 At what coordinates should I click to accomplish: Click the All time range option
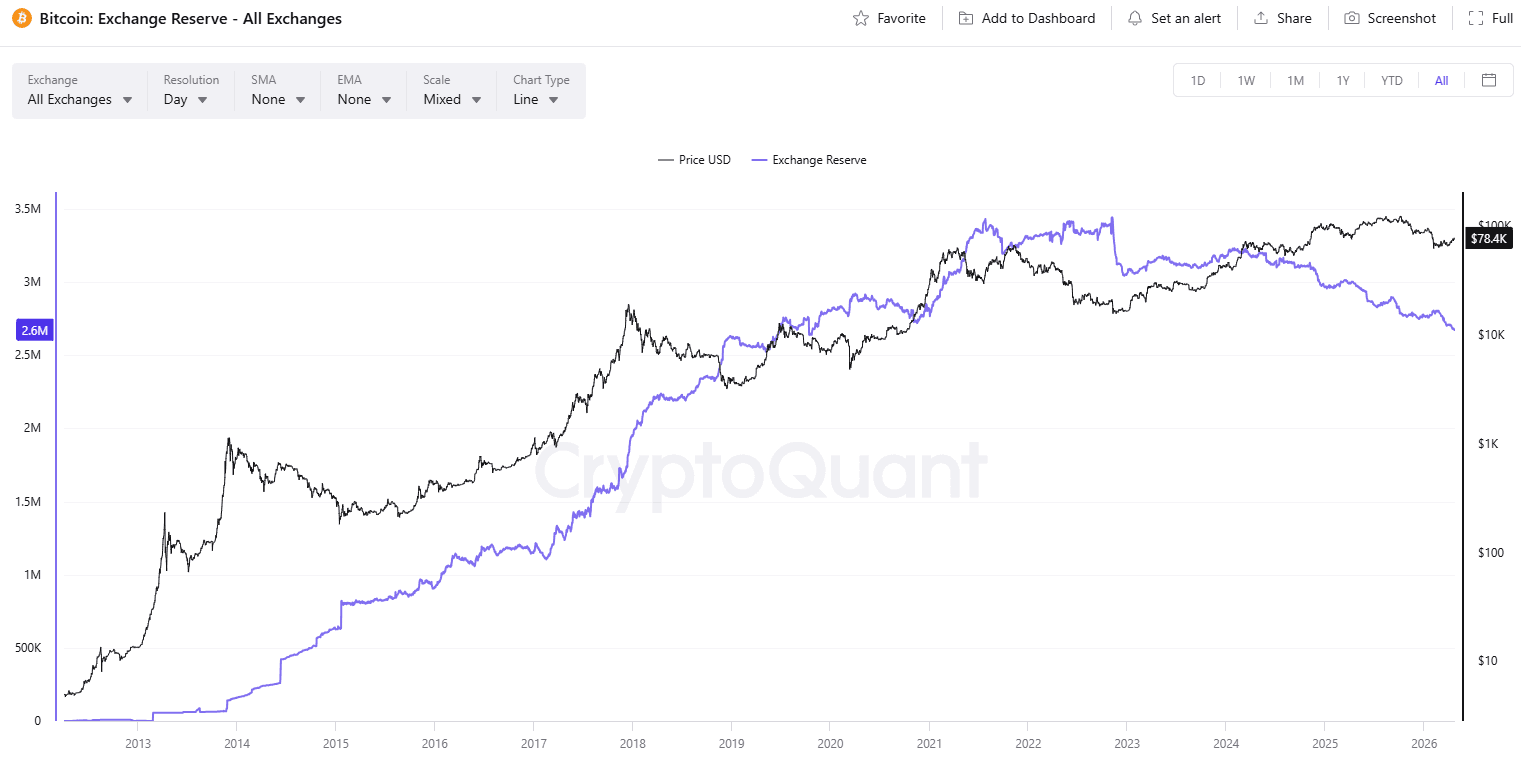(x=1440, y=80)
